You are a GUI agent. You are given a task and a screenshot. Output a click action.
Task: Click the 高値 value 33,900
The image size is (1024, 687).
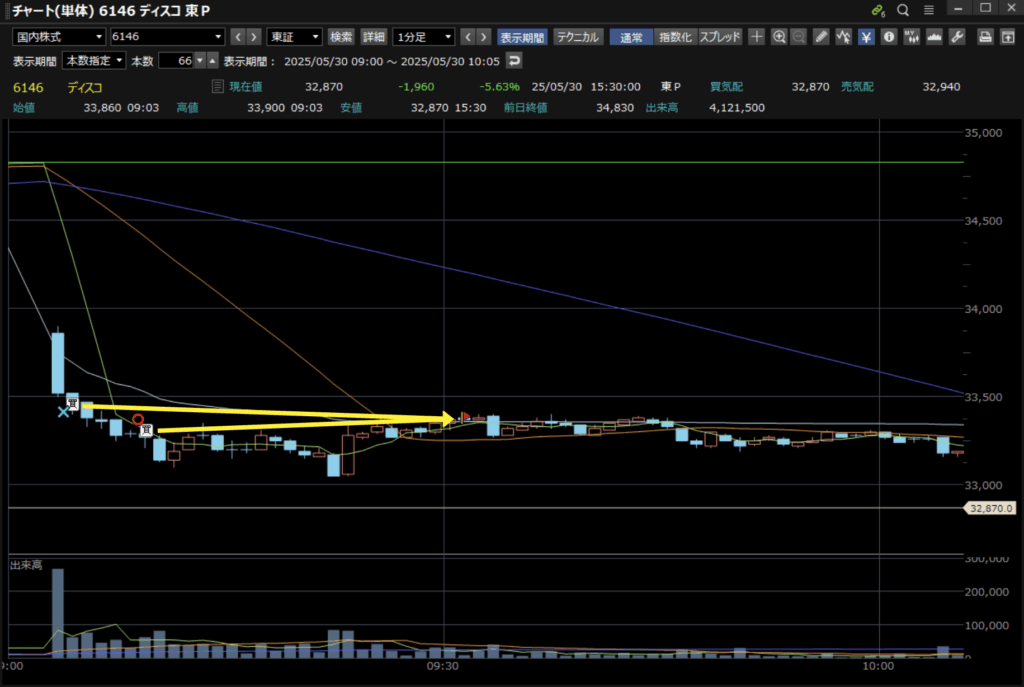(x=266, y=108)
